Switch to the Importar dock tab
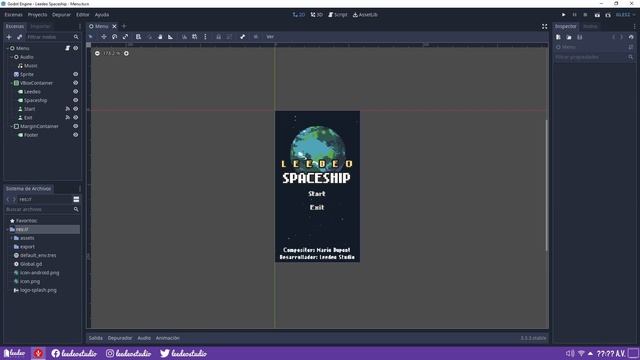 pyautogui.click(x=40, y=26)
